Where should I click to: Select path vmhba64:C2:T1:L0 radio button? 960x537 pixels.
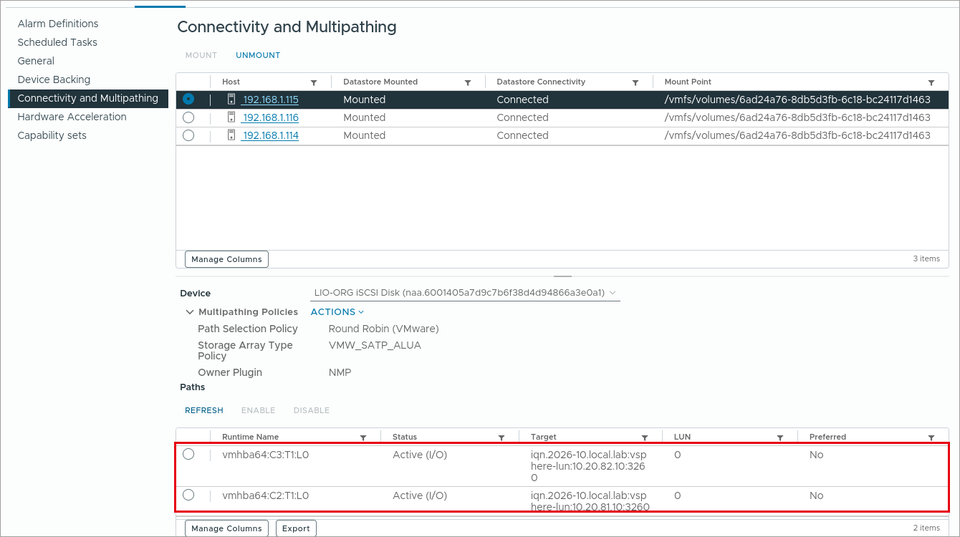point(189,495)
